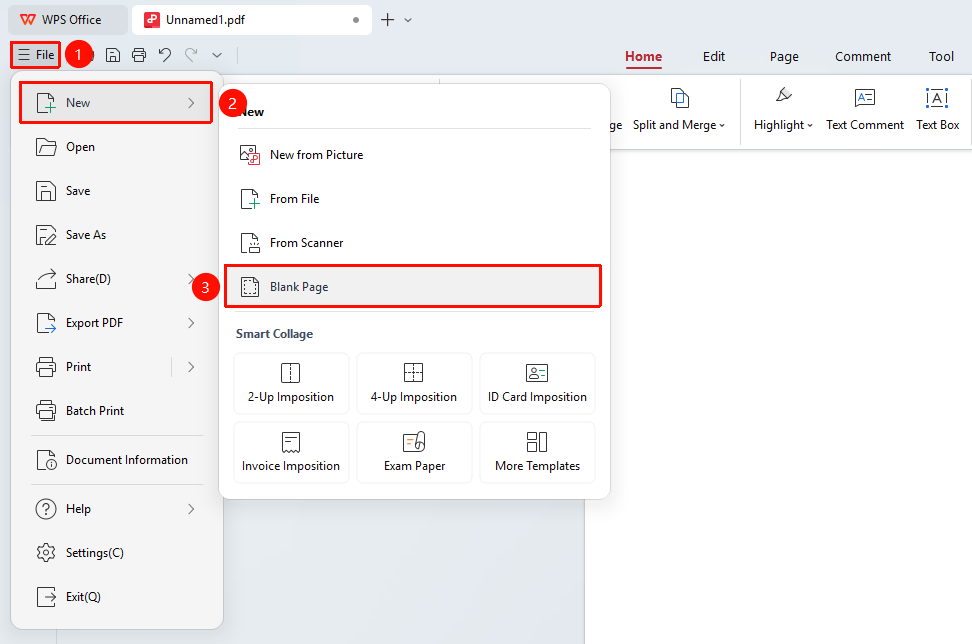Screen dimensions: 972x644
Task: Click the Split and Merge tool
Action: 679,110
